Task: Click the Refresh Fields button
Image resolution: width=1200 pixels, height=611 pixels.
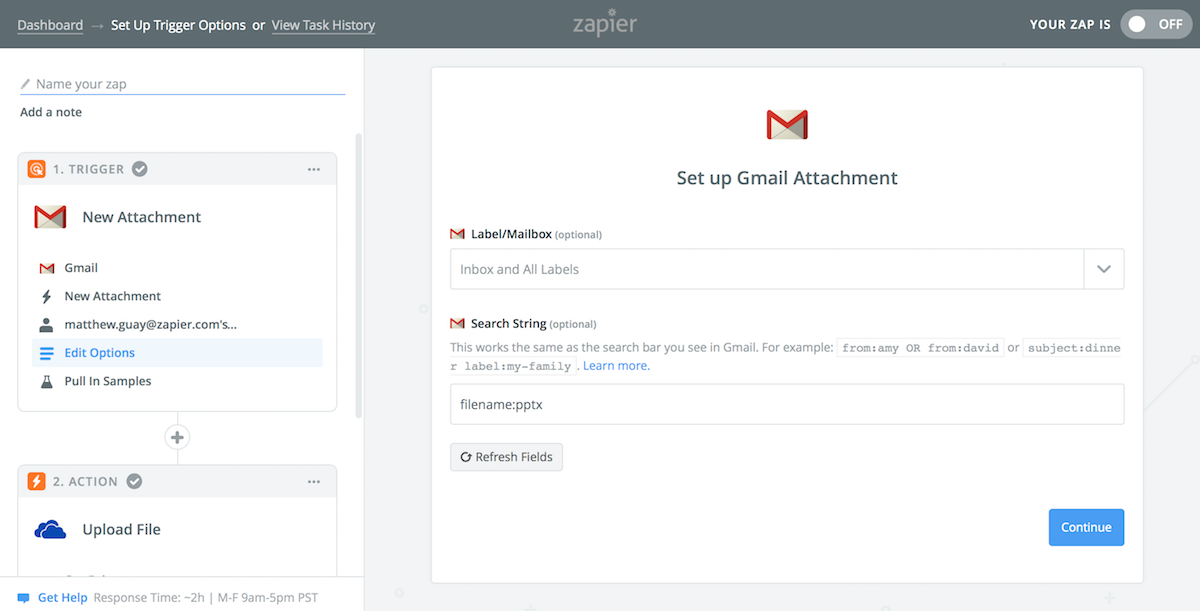Action: click(x=507, y=457)
